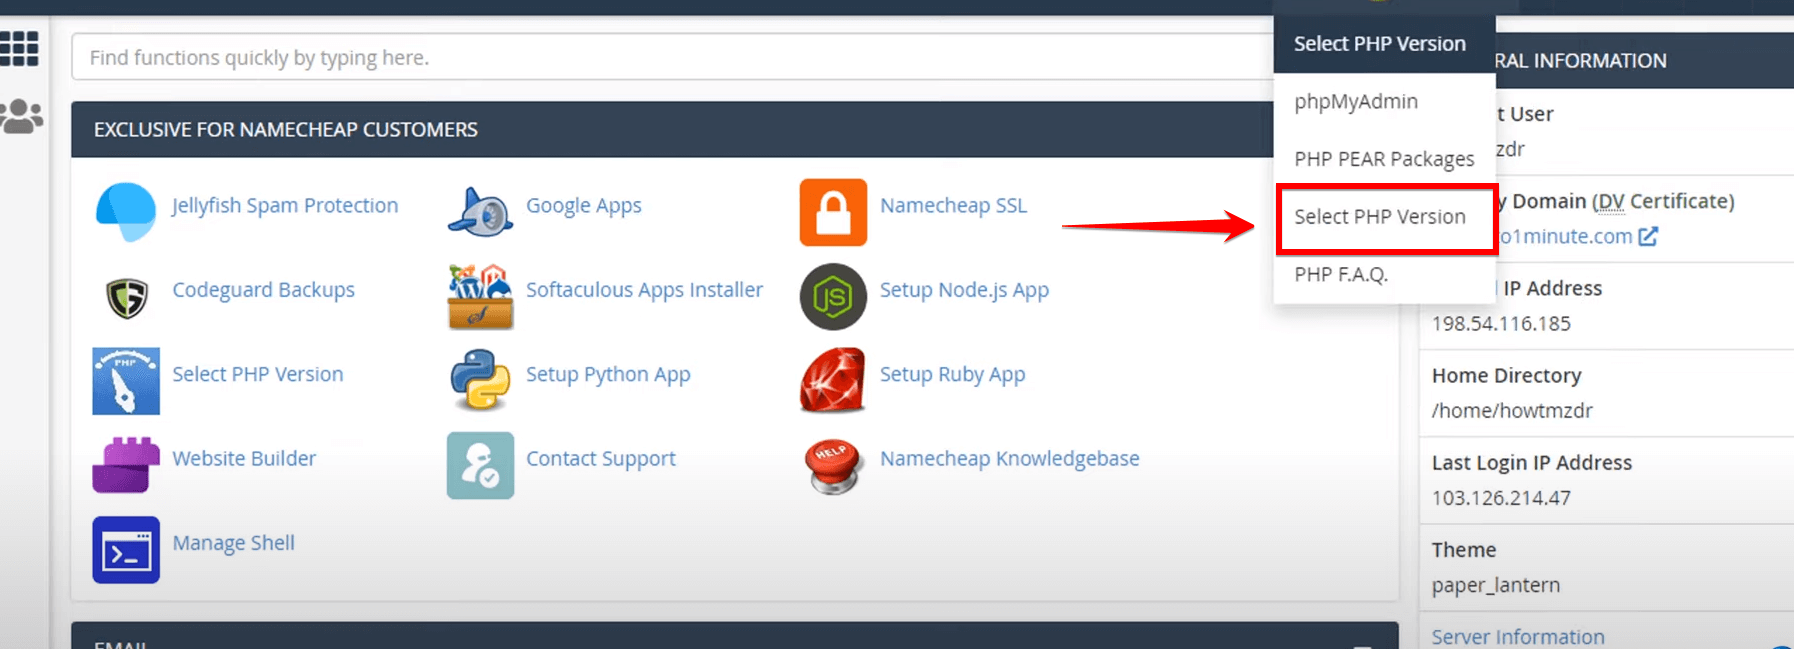Viewport: 1794px width, 649px height.
Task: Open the apps grid icon in sidebar
Action: coord(20,48)
